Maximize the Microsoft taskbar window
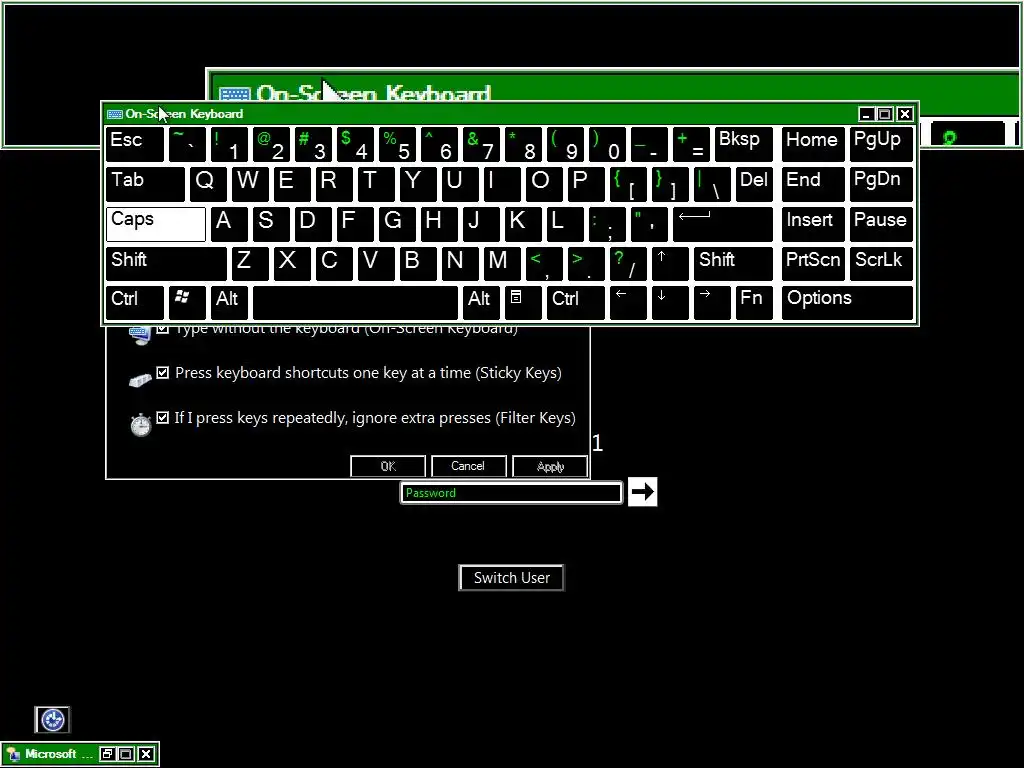 (x=127, y=754)
